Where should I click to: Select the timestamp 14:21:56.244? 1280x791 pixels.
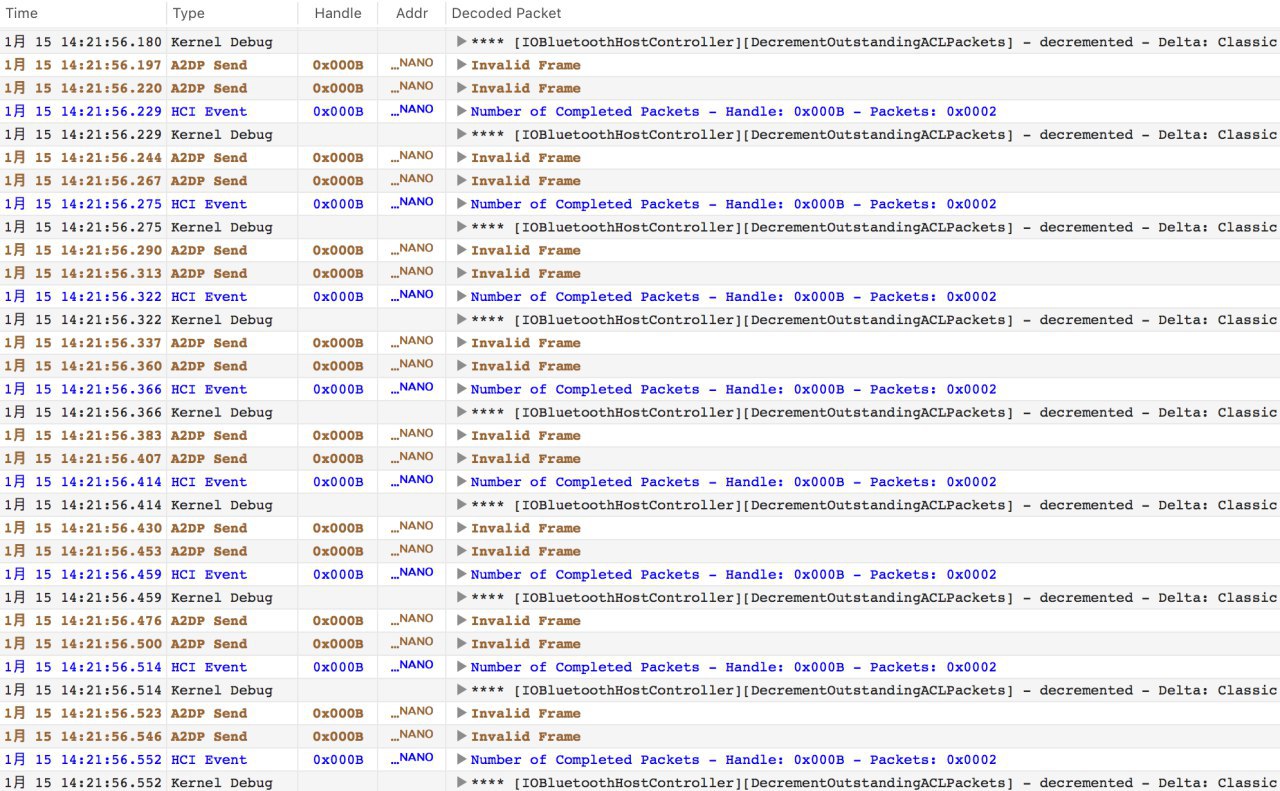click(x=82, y=158)
